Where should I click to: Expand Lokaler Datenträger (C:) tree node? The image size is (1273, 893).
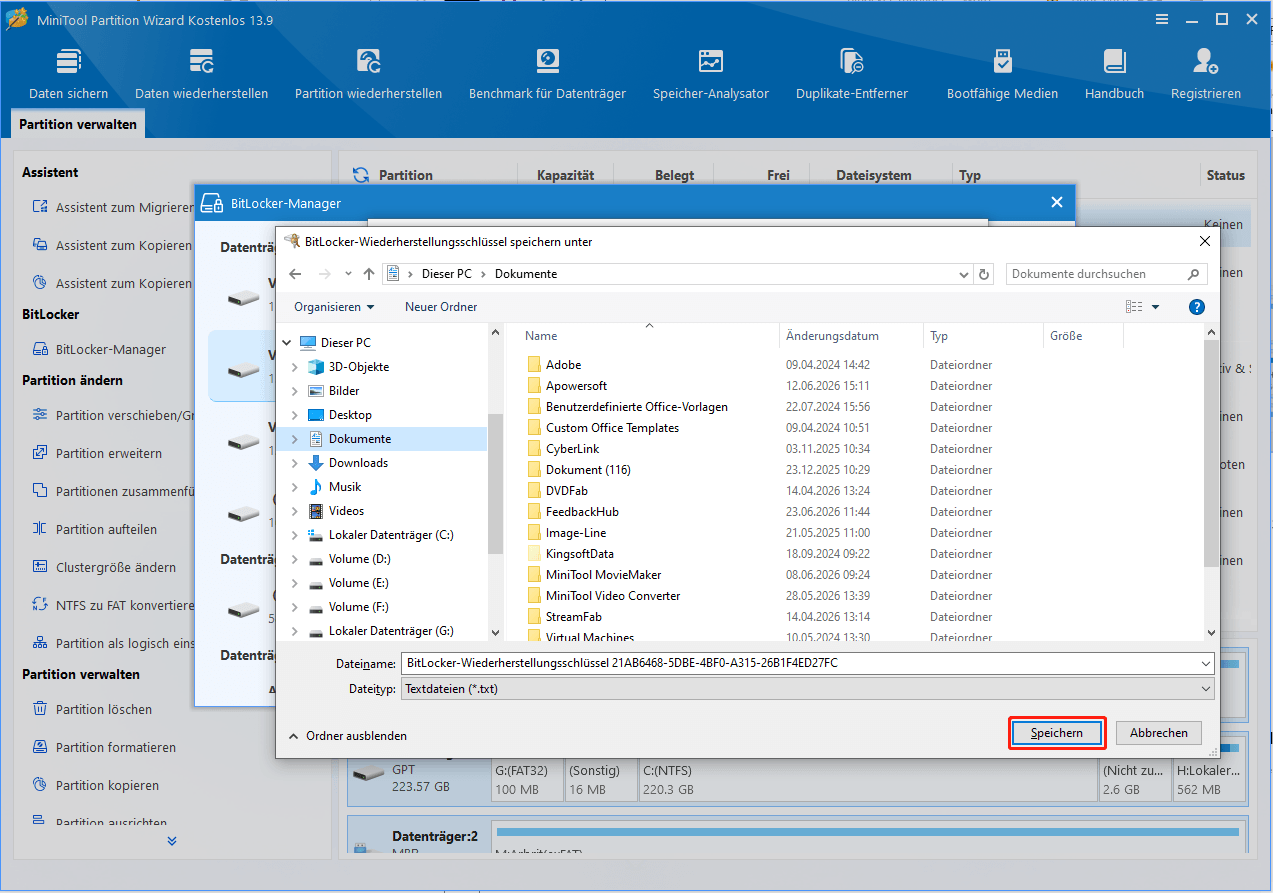[294, 535]
